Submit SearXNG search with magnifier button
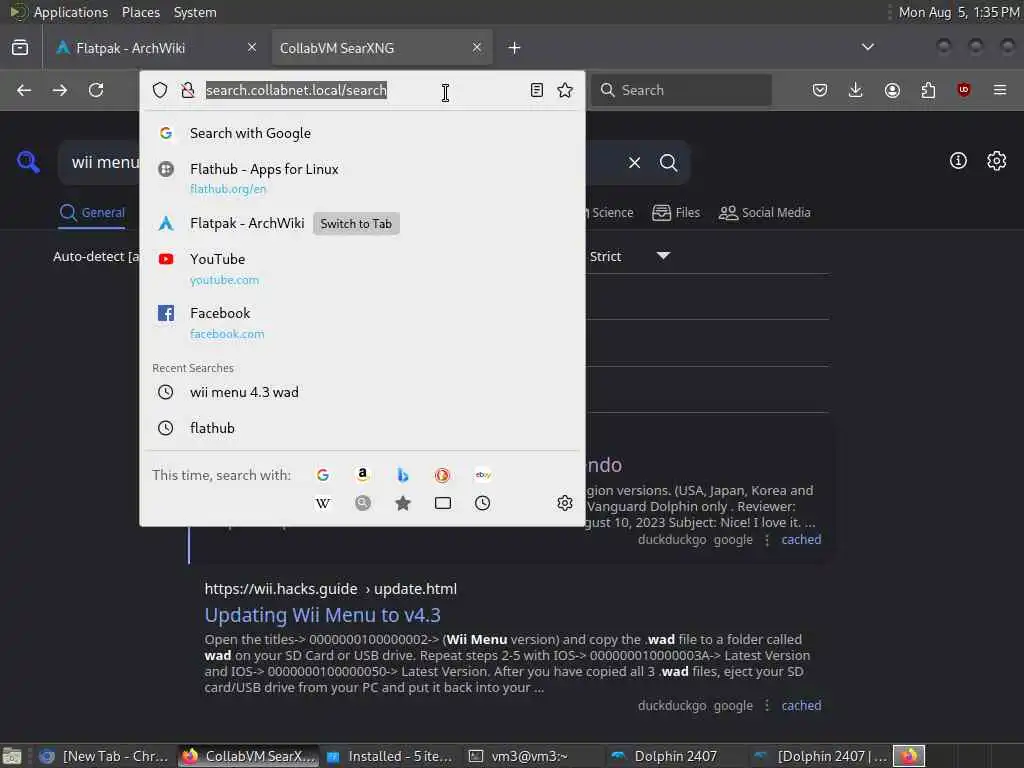This screenshot has width=1024, height=768. pos(668,163)
